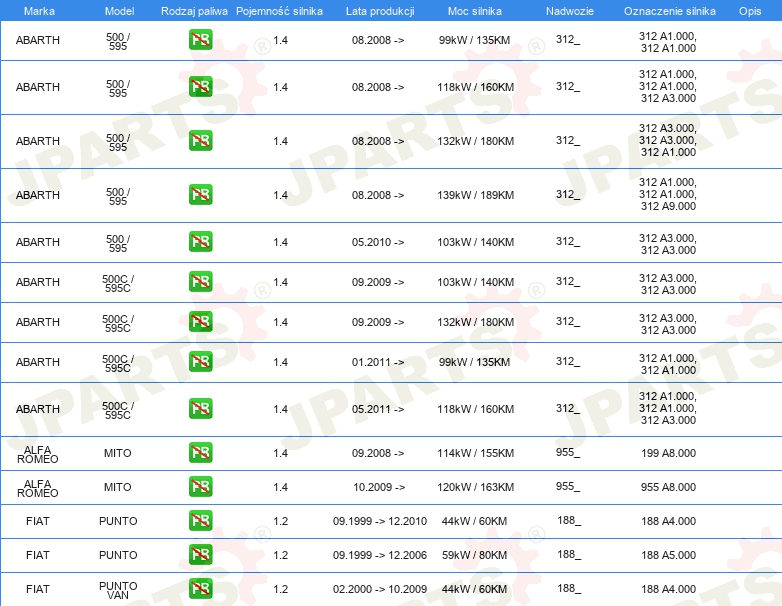The height and width of the screenshot is (606, 782).
Task: Click engine code 188 A5.000
Action: pyautogui.click(x=668, y=555)
